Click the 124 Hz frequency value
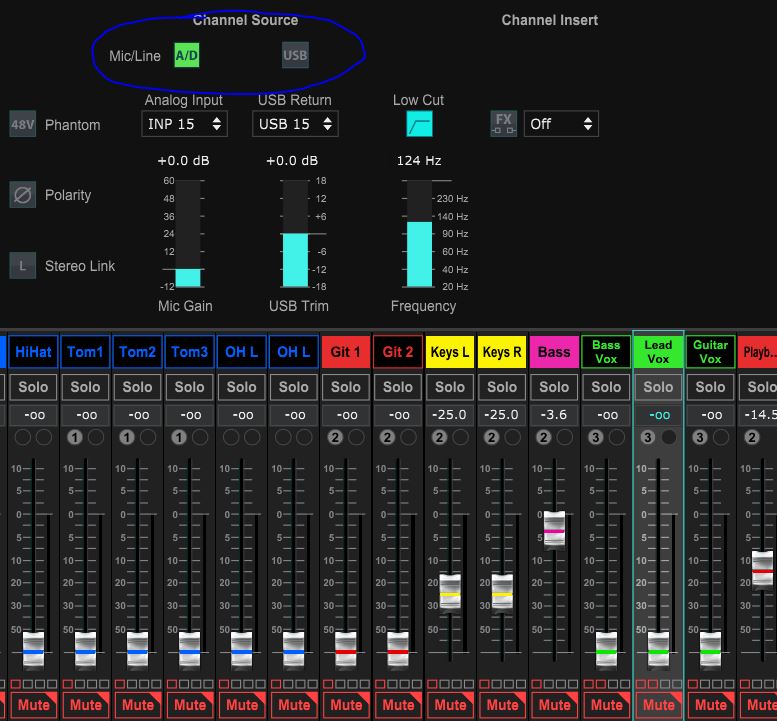 pyautogui.click(x=419, y=161)
